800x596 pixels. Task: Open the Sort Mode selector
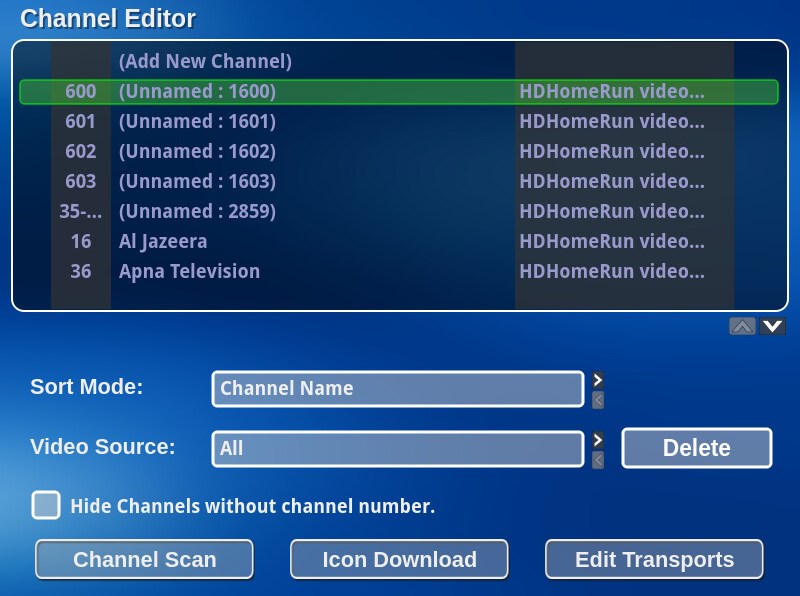click(398, 389)
